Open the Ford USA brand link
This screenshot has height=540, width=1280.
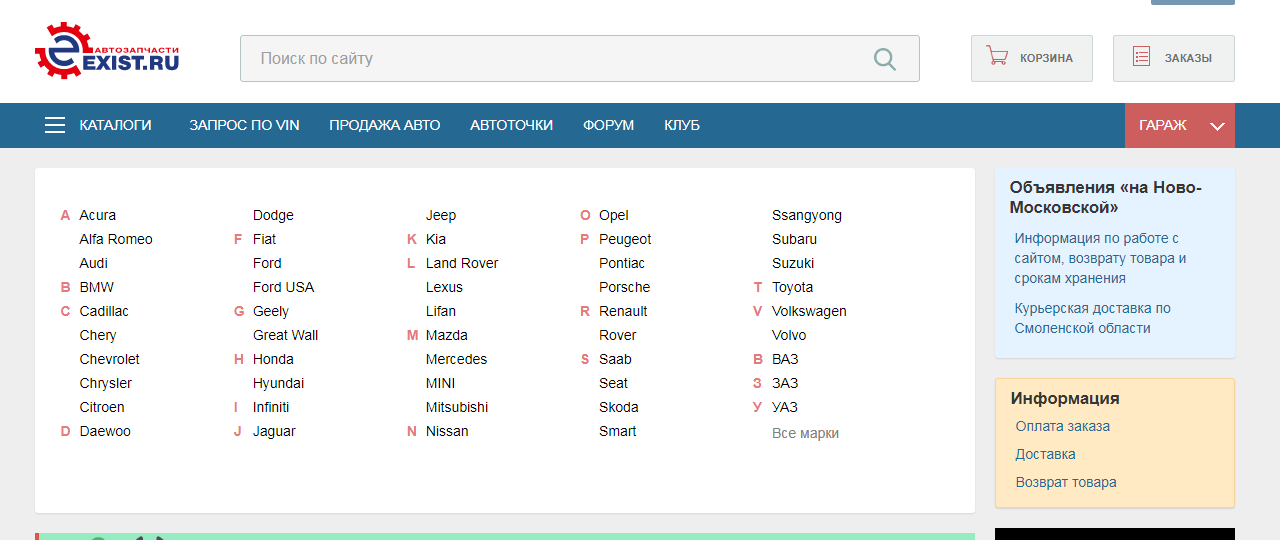283,287
